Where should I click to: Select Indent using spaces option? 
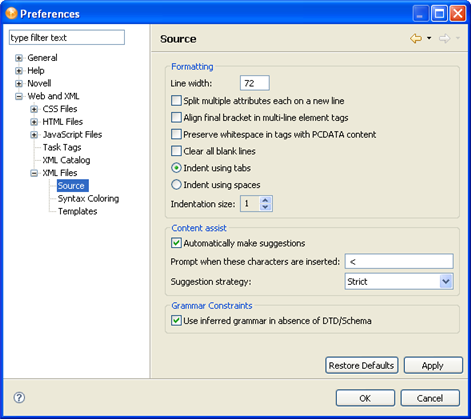coord(176,185)
